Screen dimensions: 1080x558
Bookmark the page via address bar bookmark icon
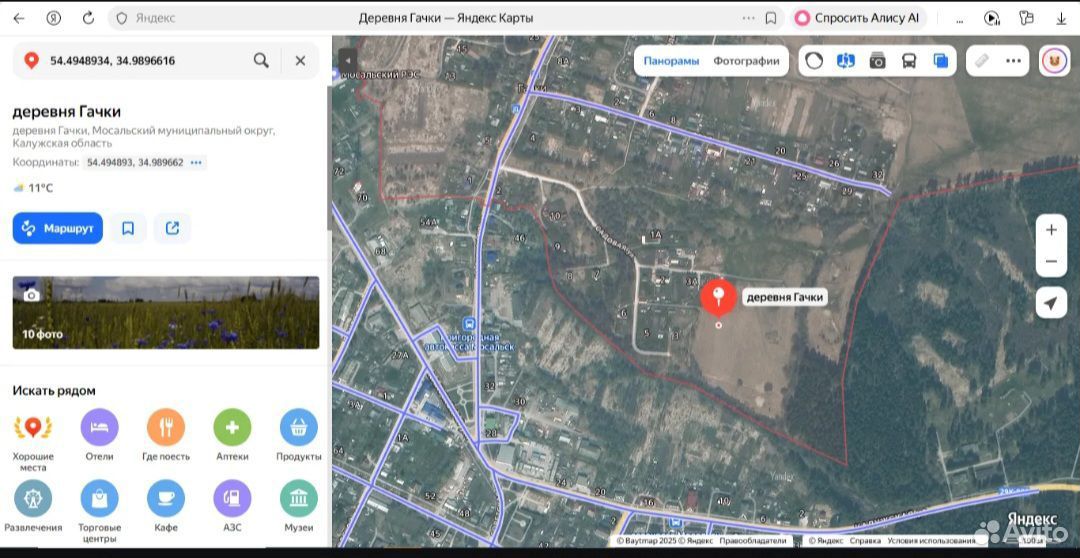tap(771, 19)
